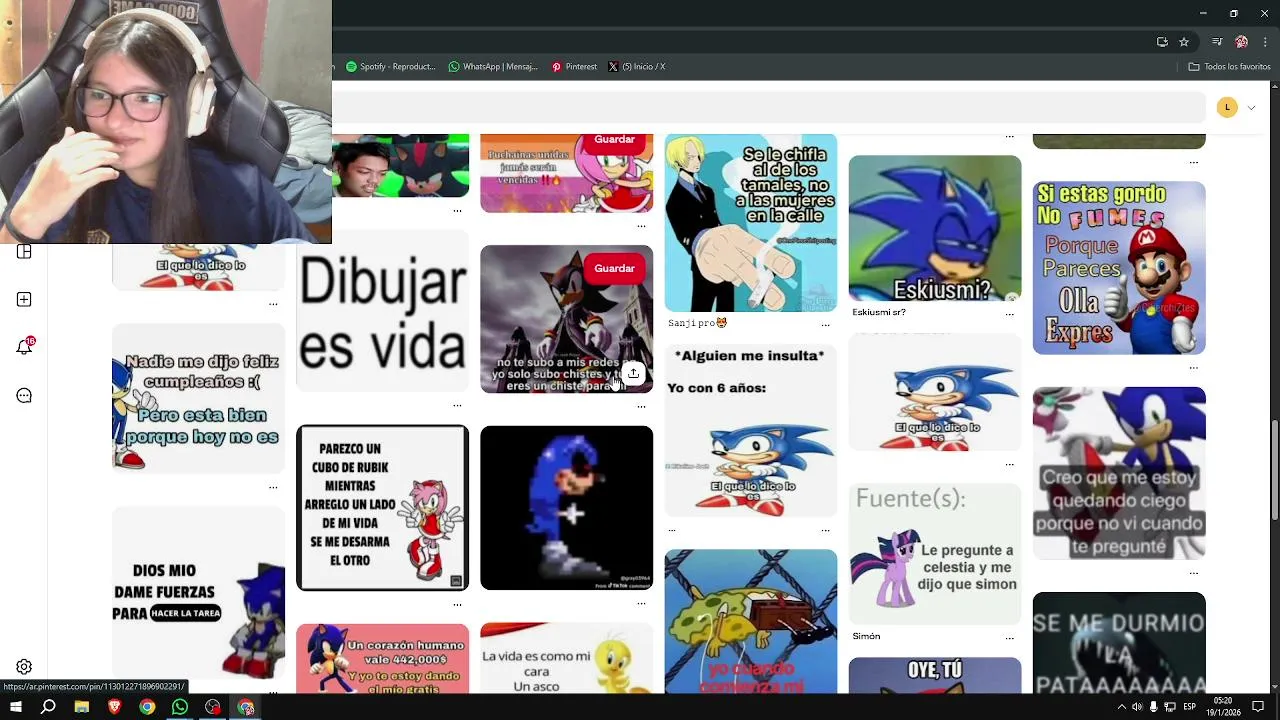Click share icon on Shadow pin

click(x=633, y=373)
